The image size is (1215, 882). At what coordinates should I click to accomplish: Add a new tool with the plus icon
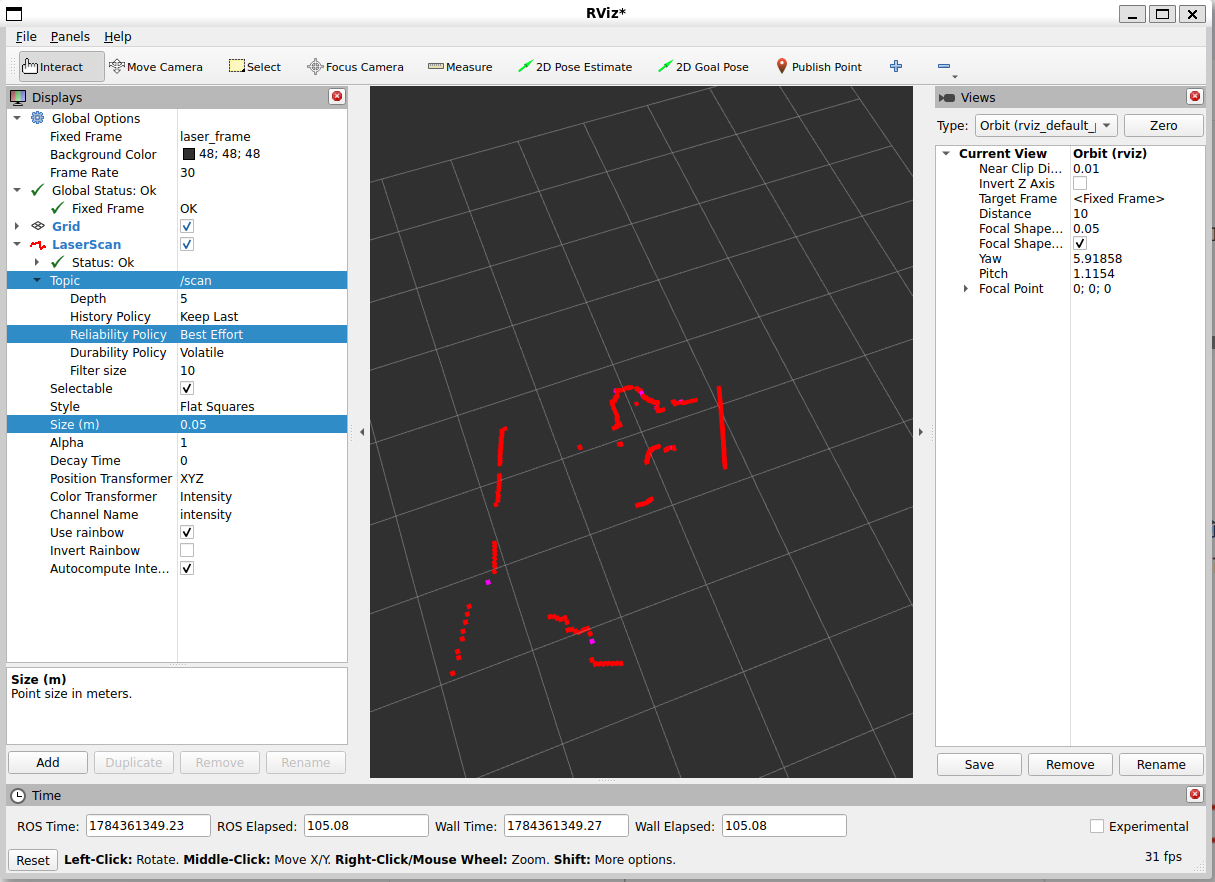point(896,67)
